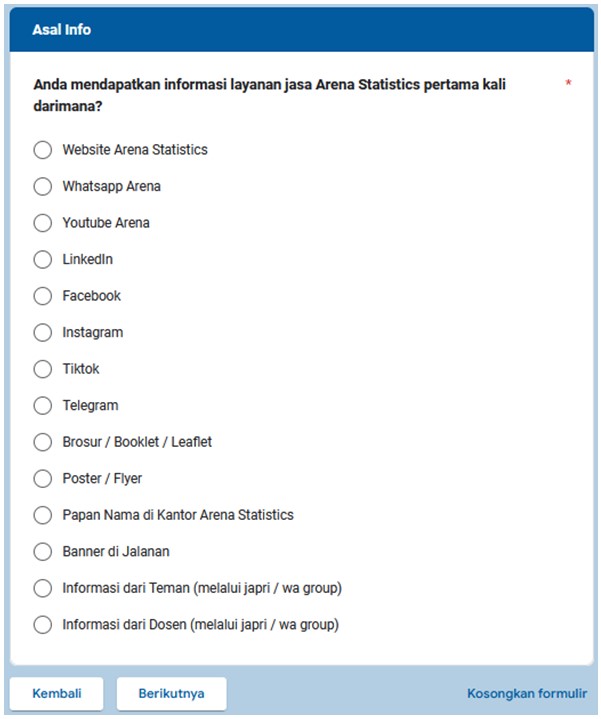The image size is (601, 719).
Task: Select Brosur / Booklet / Leaflet
Action: [x=42, y=442]
